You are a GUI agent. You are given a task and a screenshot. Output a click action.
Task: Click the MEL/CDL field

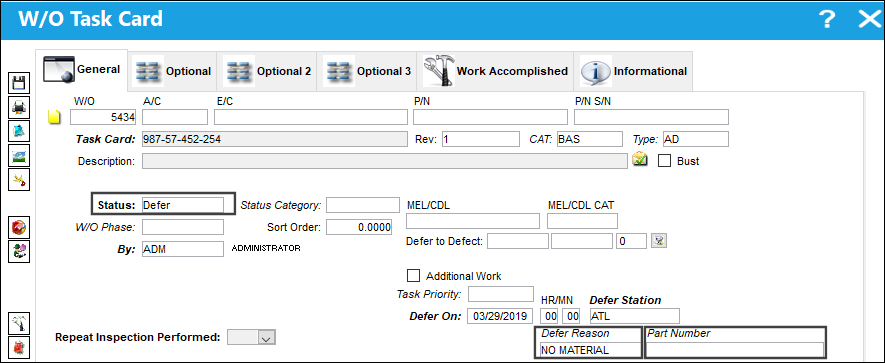click(x=473, y=221)
